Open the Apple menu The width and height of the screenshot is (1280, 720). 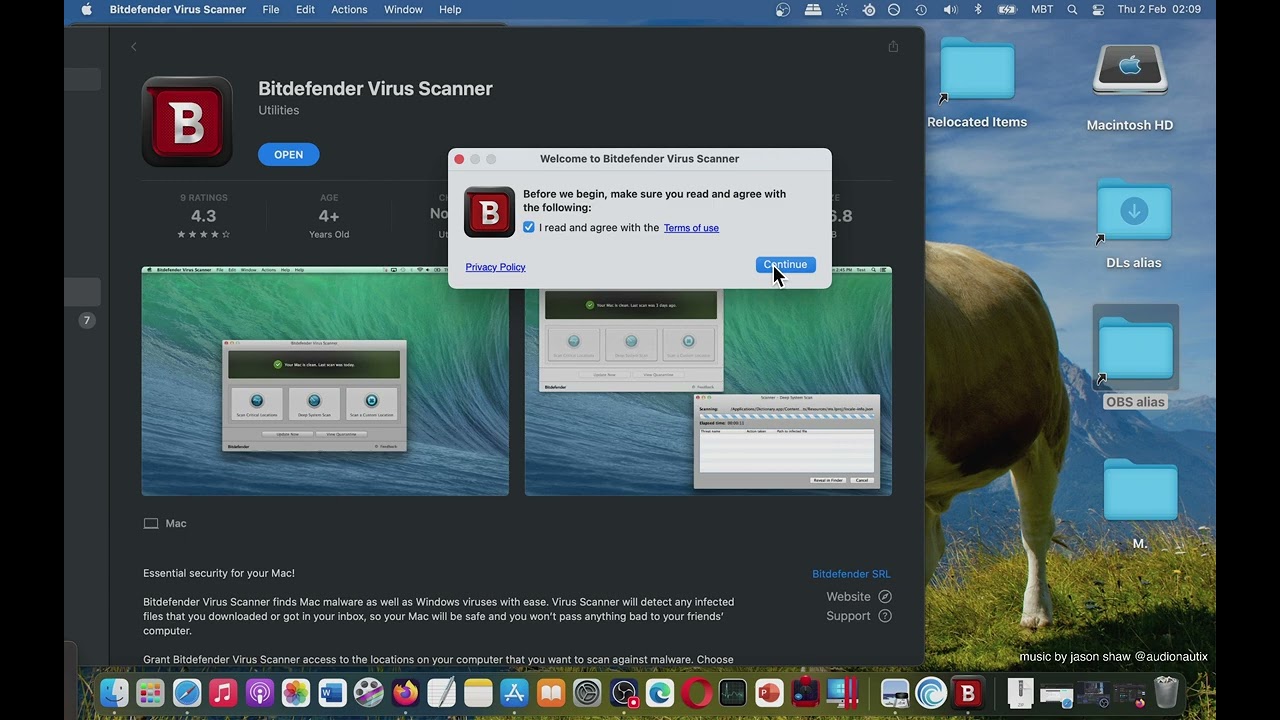click(x=86, y=10)
